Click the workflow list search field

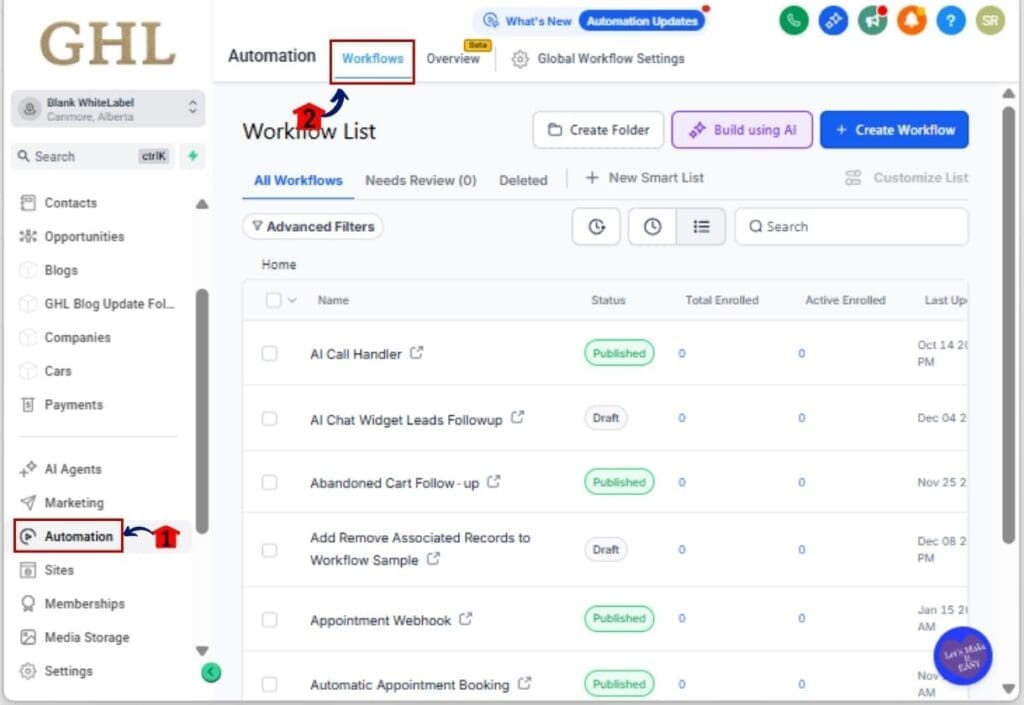(x=850, y=226)
